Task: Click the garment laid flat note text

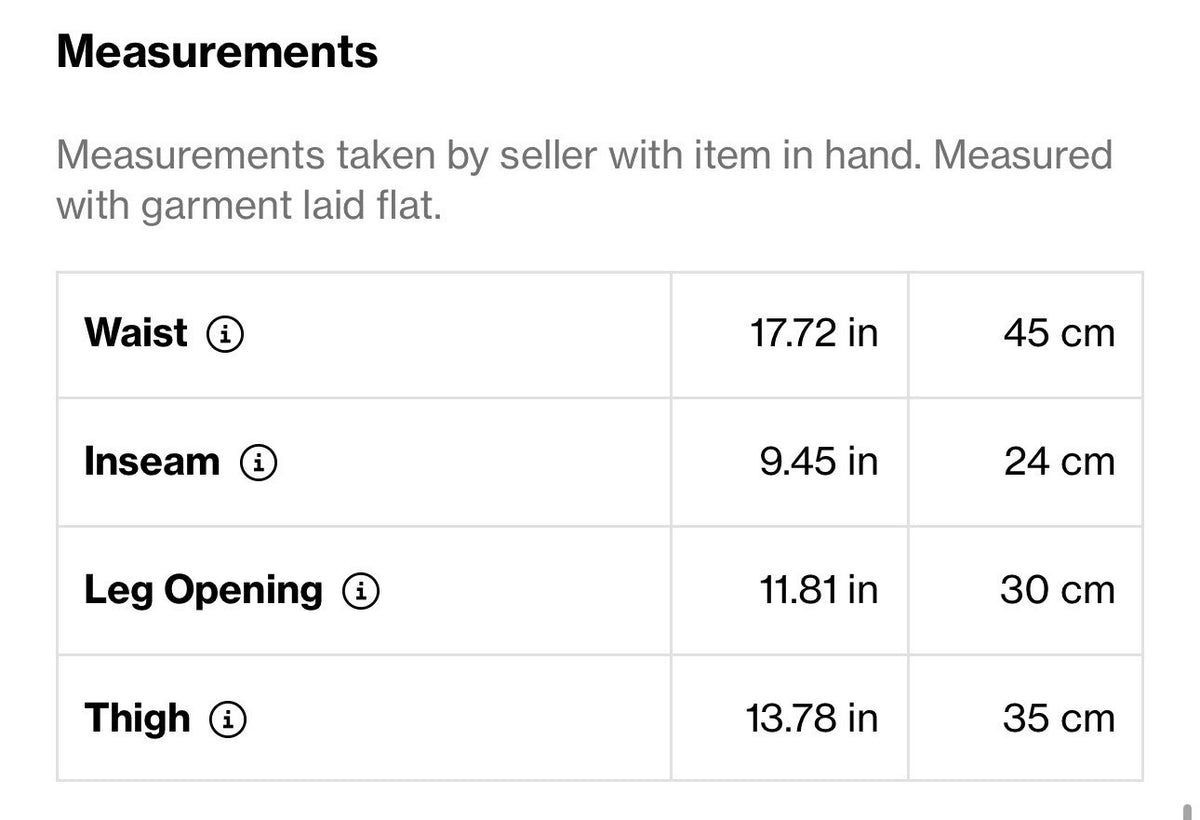Action: [249, 207]
